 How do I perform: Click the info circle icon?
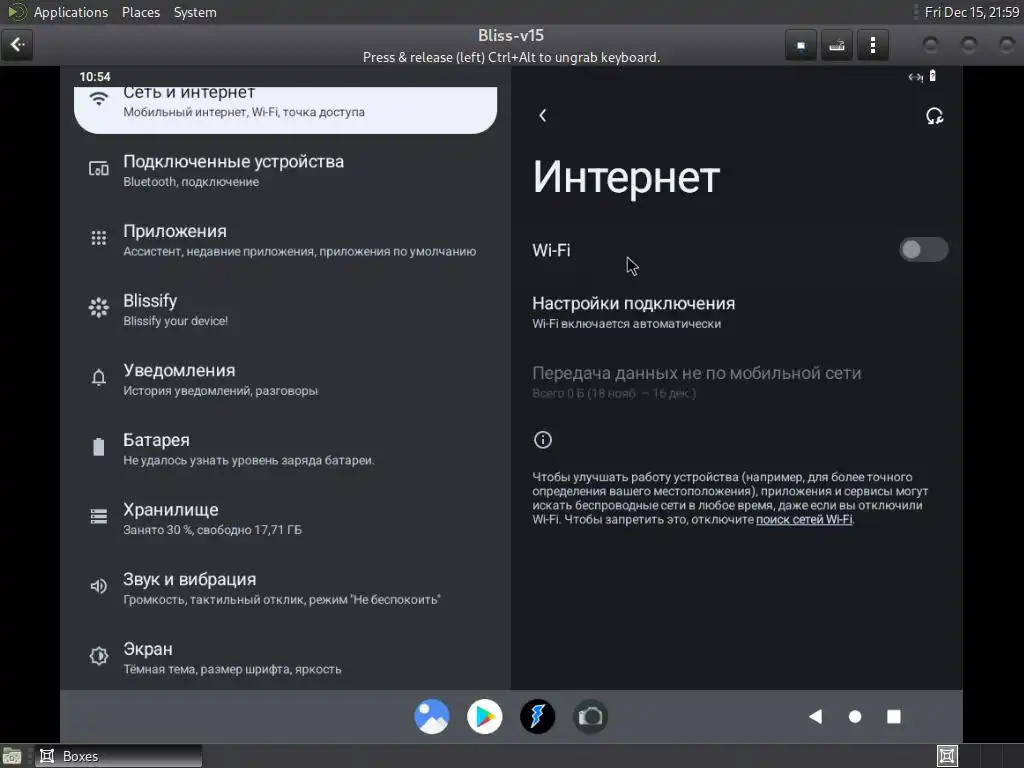point(543,440)
